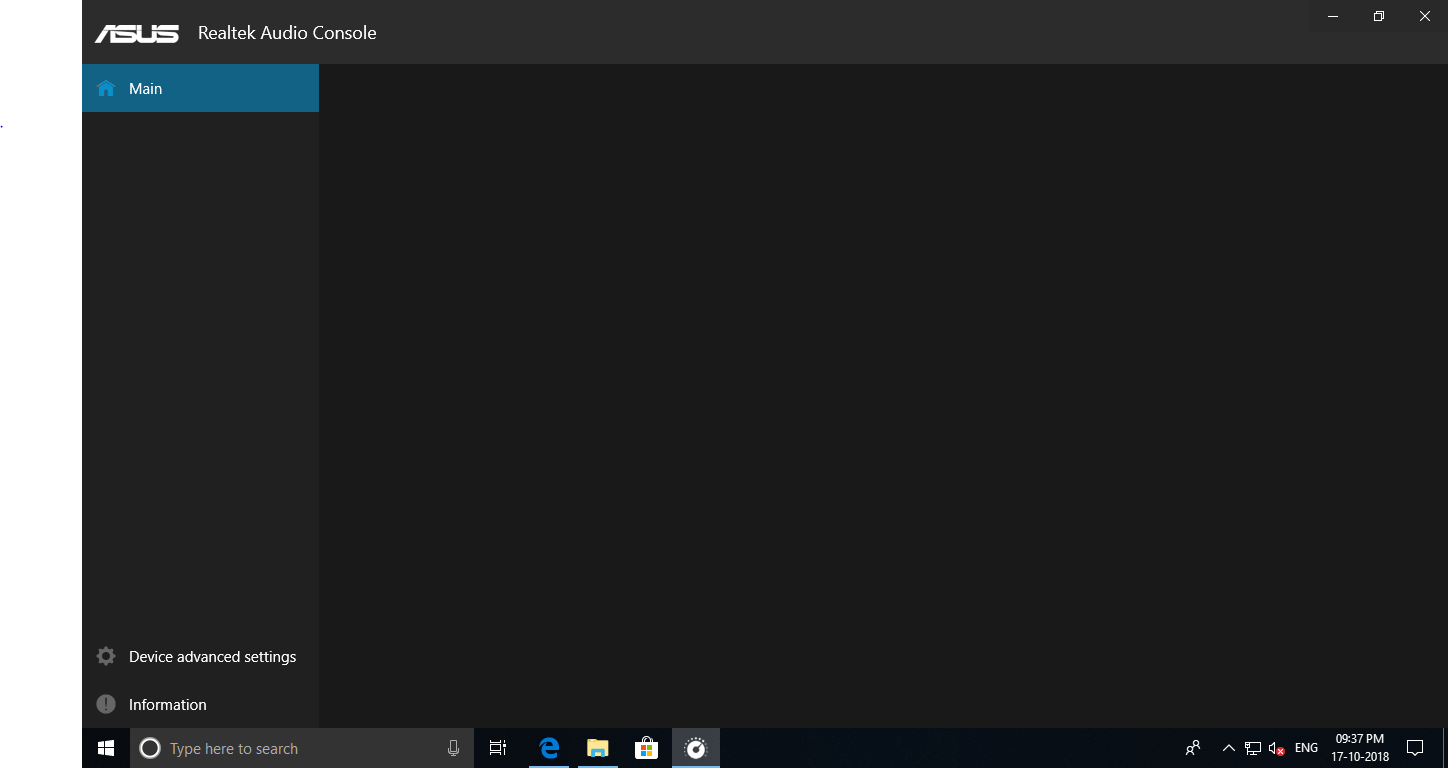Expand the hidden tray icons chevron
This screenshot has height=768, width=1448.
pos(1229,748)
